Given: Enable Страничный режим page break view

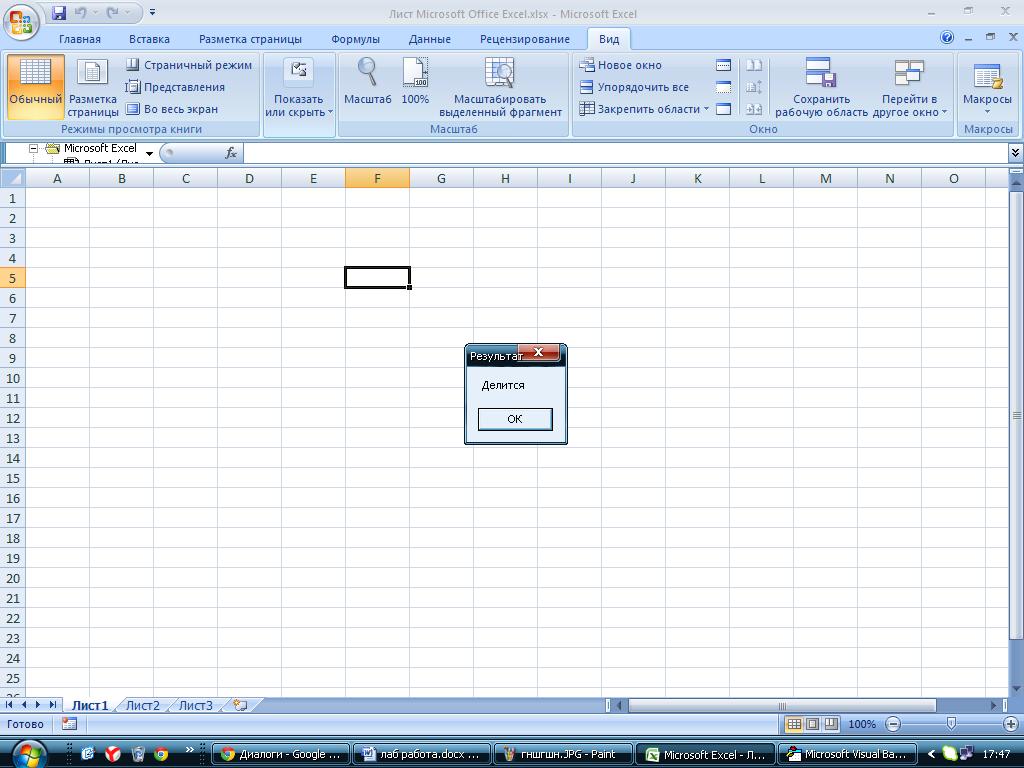Looking at the screenshot, I should pos(189,65).
